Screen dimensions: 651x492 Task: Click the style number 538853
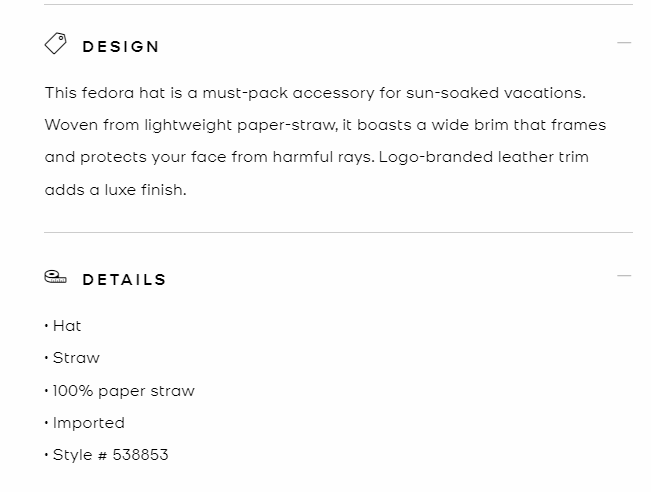[140, 455]
